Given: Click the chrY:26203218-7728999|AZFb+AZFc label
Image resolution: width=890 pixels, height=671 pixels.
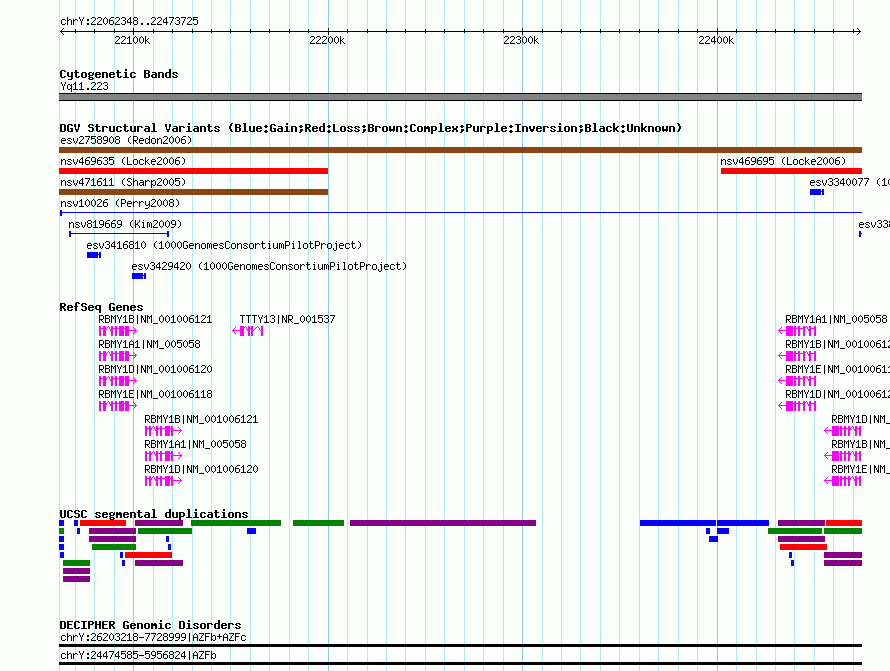Looking at the screenshot, I should 153,638.
